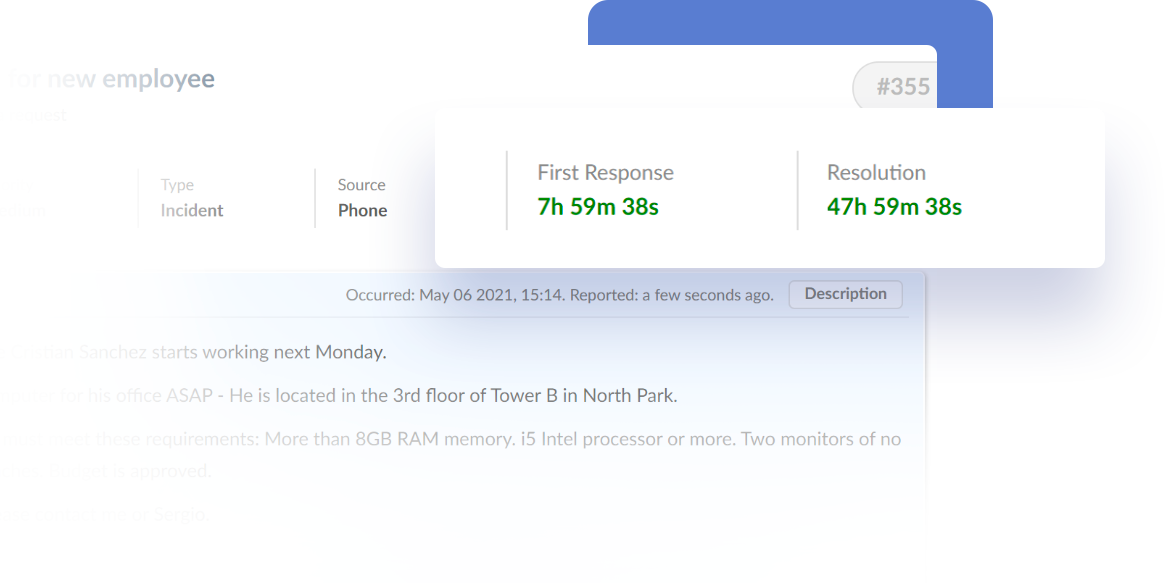This screenshot has height=583, width=1165.
Task: Click the SLA metrics card
Action: click(x=770, y=187)
